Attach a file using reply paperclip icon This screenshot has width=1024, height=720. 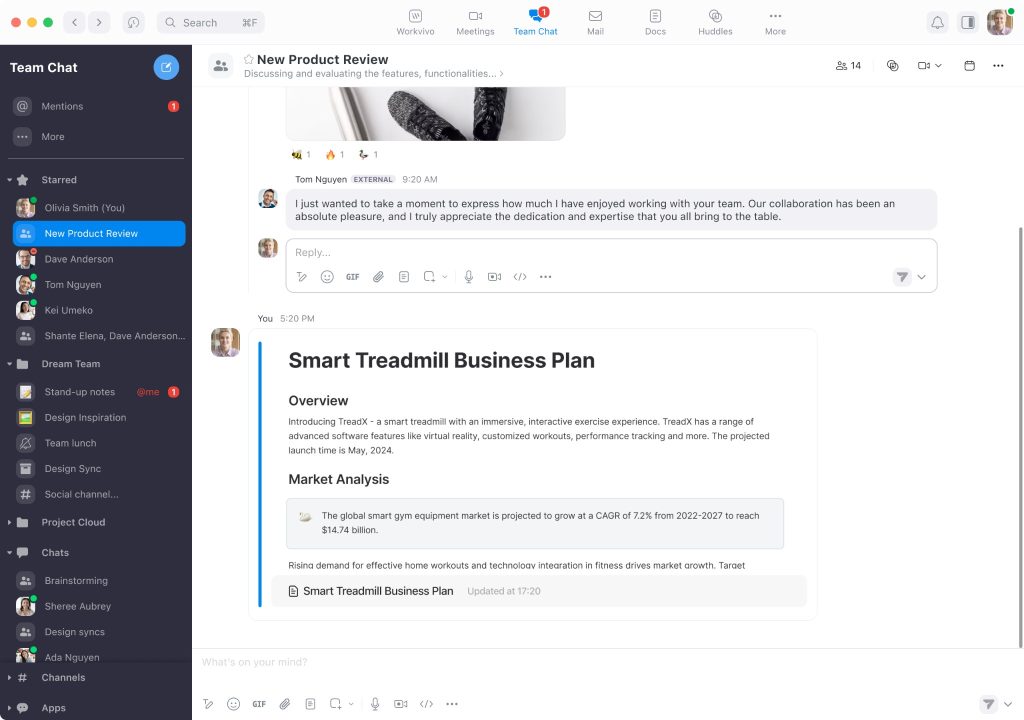click(x=378, y=277)
